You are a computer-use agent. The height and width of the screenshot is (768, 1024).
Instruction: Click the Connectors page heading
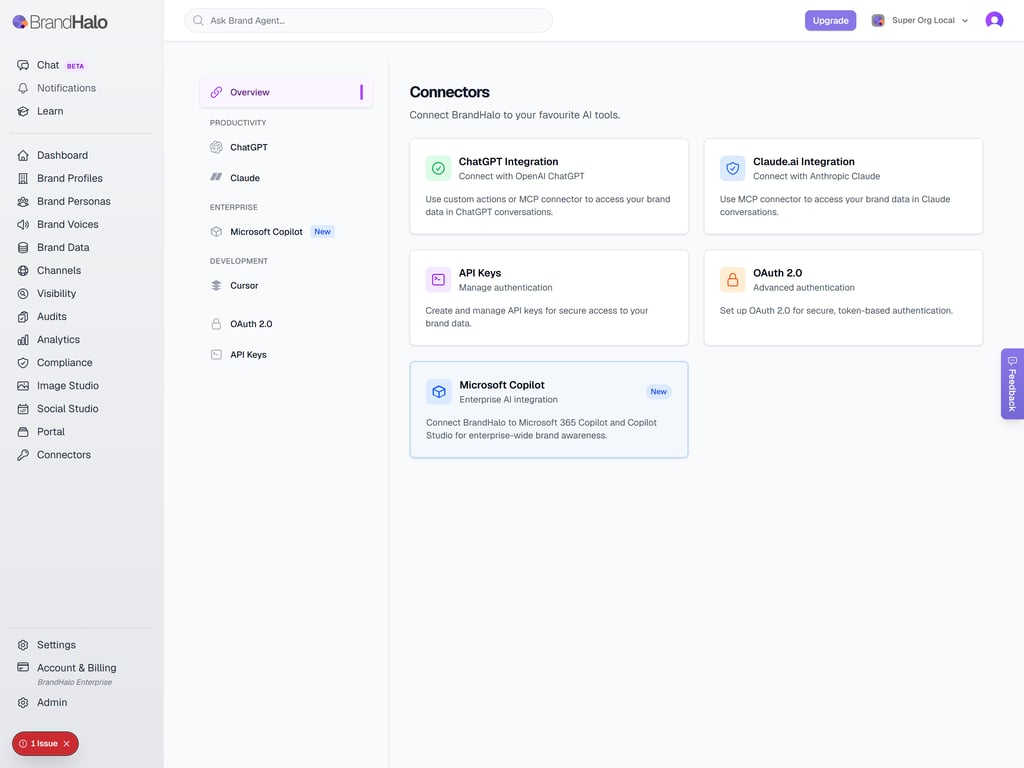pyautogui.click(x=449, y=92)
